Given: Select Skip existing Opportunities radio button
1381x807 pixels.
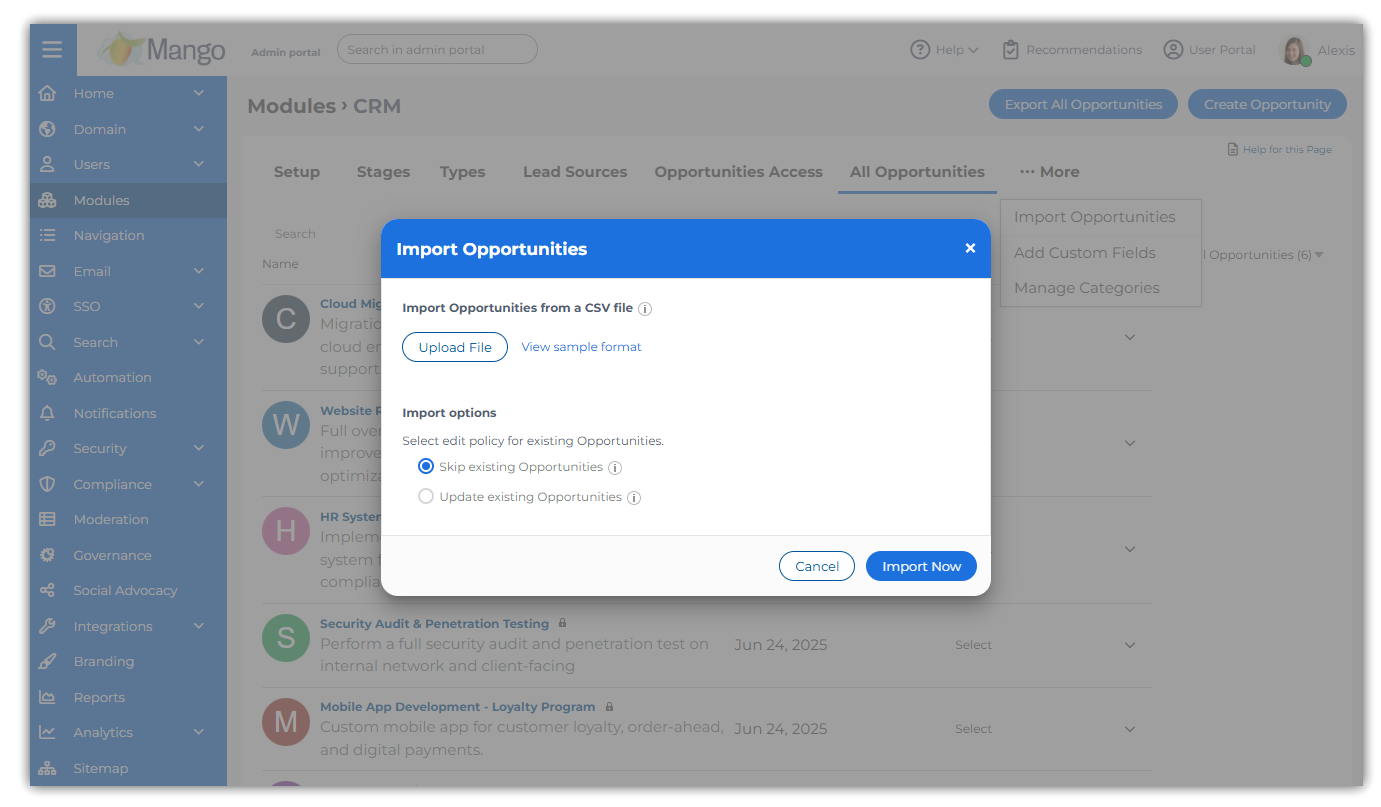Looking at the screenshot, I should [426, 467].
